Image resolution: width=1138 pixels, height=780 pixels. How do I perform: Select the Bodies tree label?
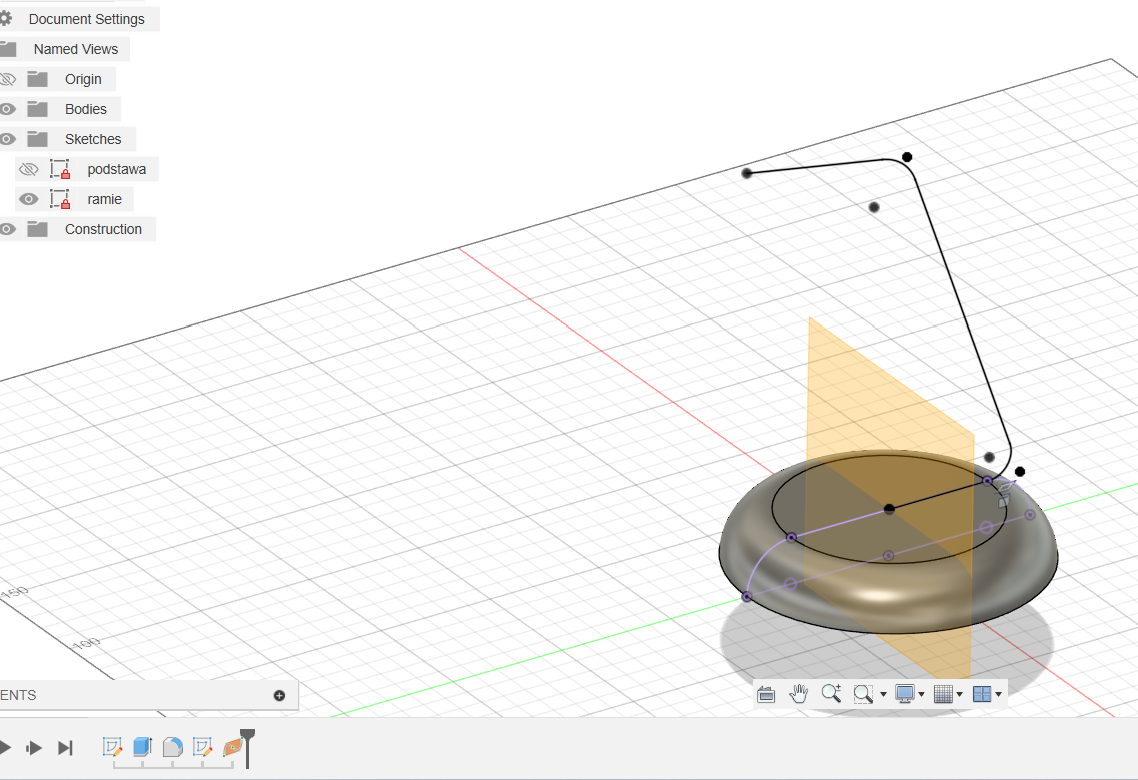click(86, 109)
